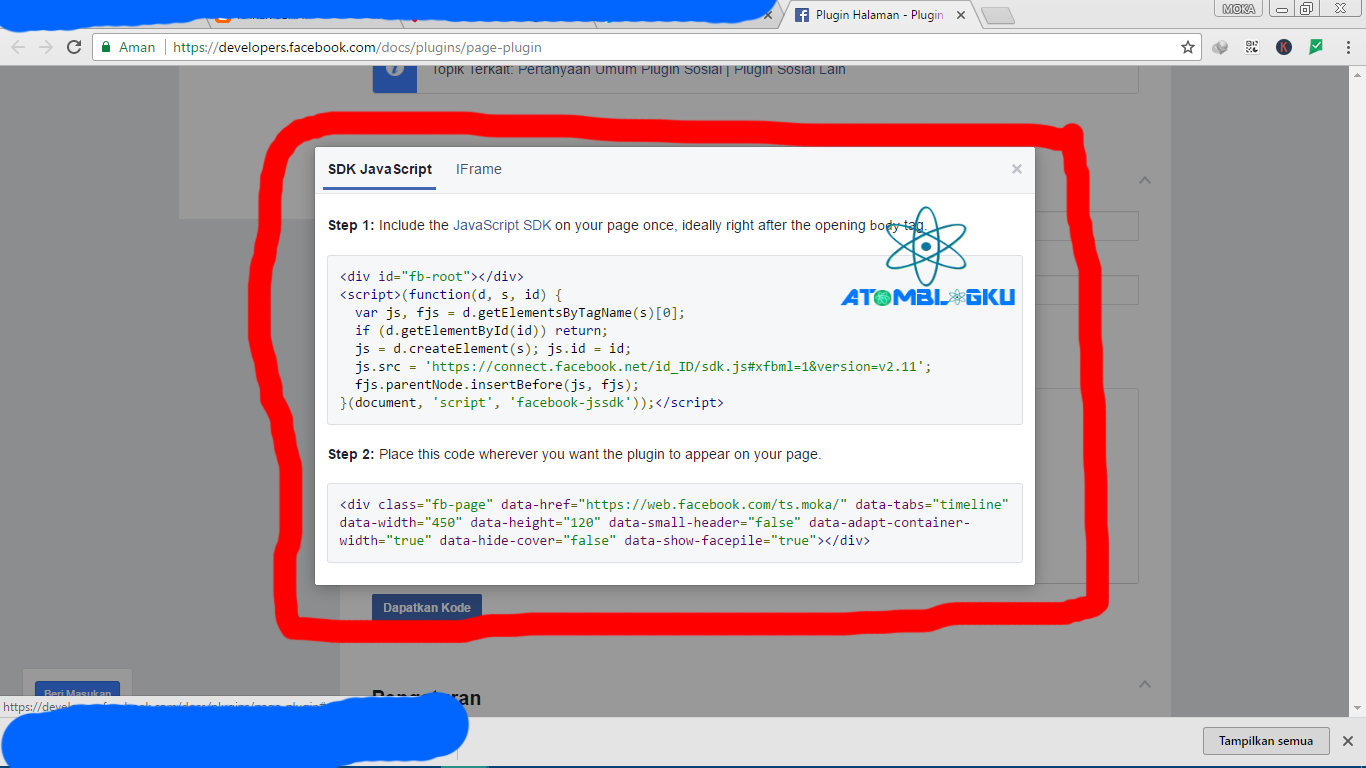
Task: Click the 'Step 2:' label text
Action: 351,454
